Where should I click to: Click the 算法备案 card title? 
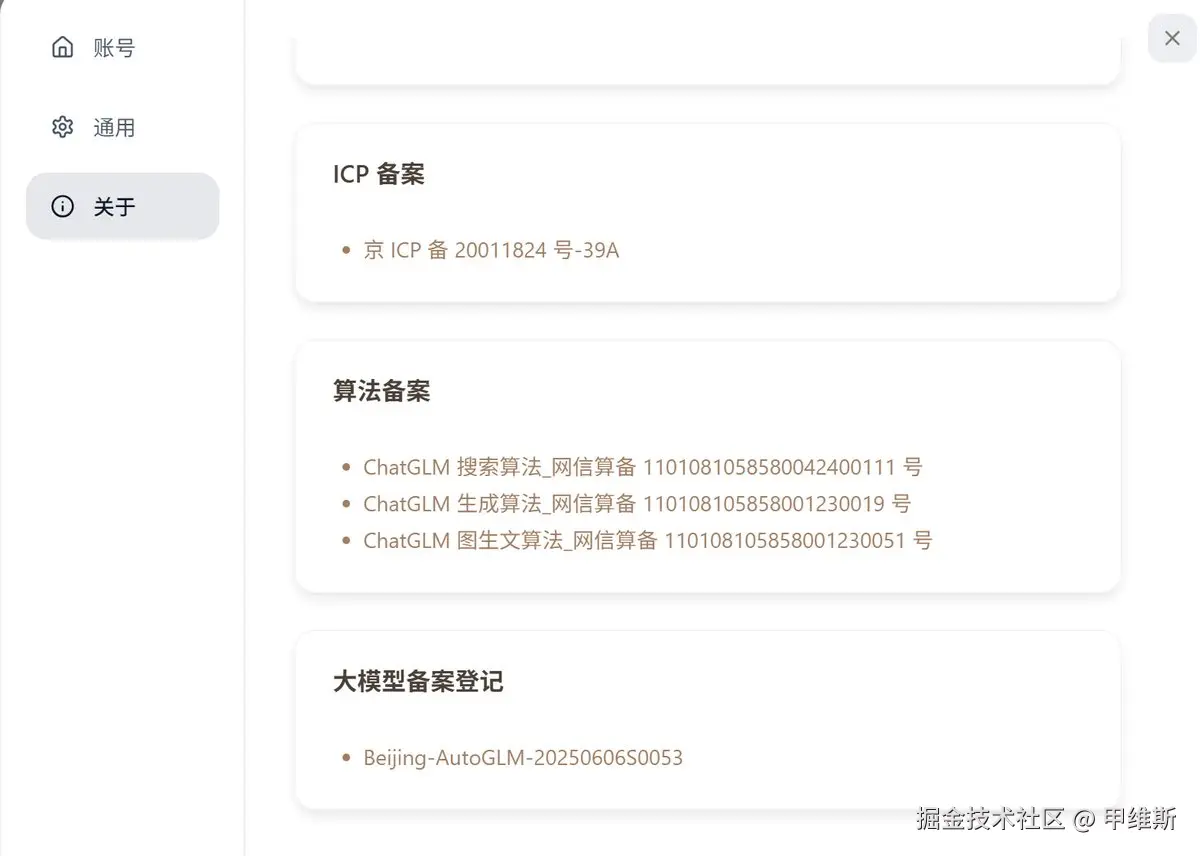[x=381, y=391]
